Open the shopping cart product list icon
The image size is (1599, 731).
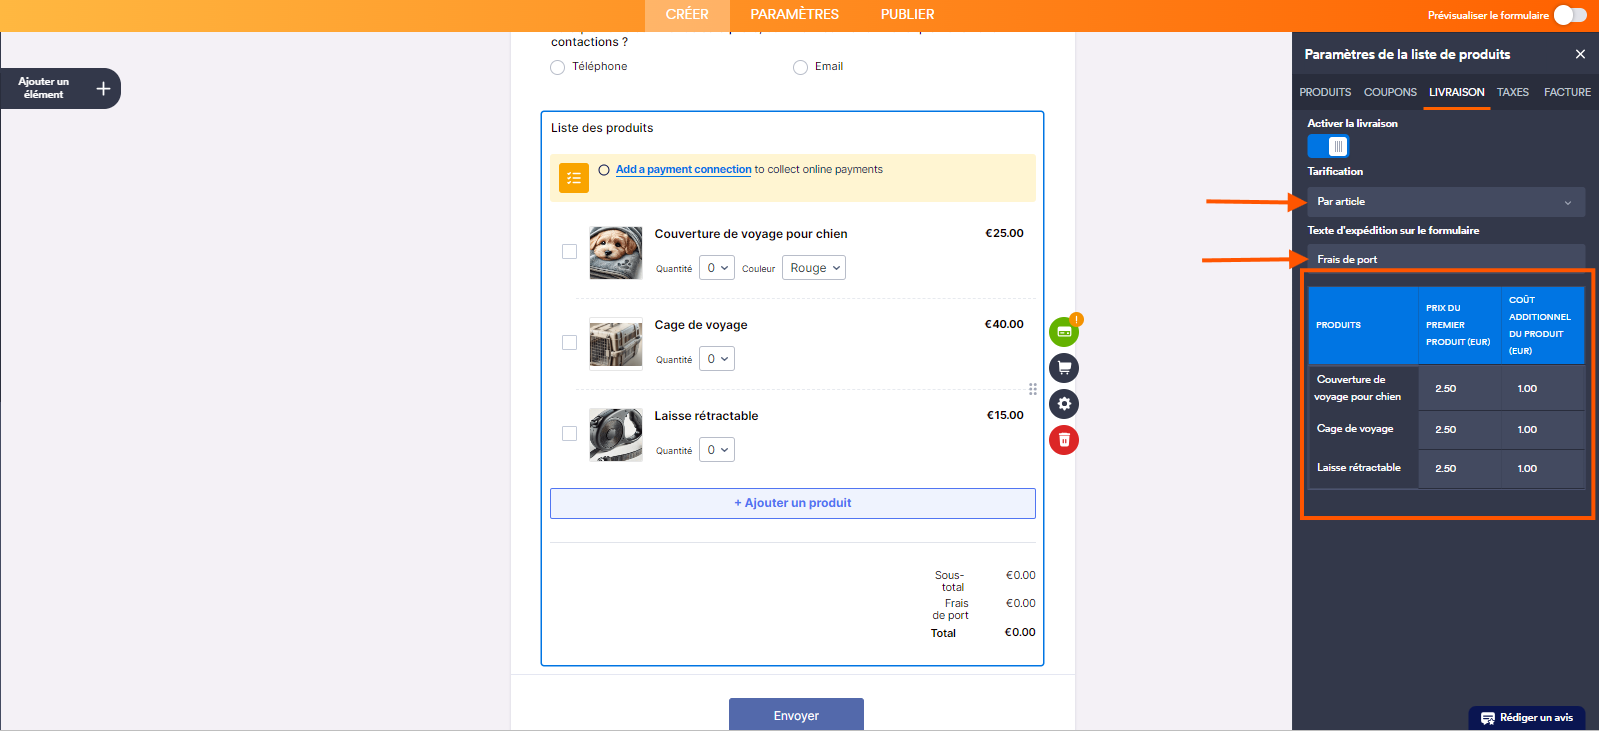tap(1064, 368)
